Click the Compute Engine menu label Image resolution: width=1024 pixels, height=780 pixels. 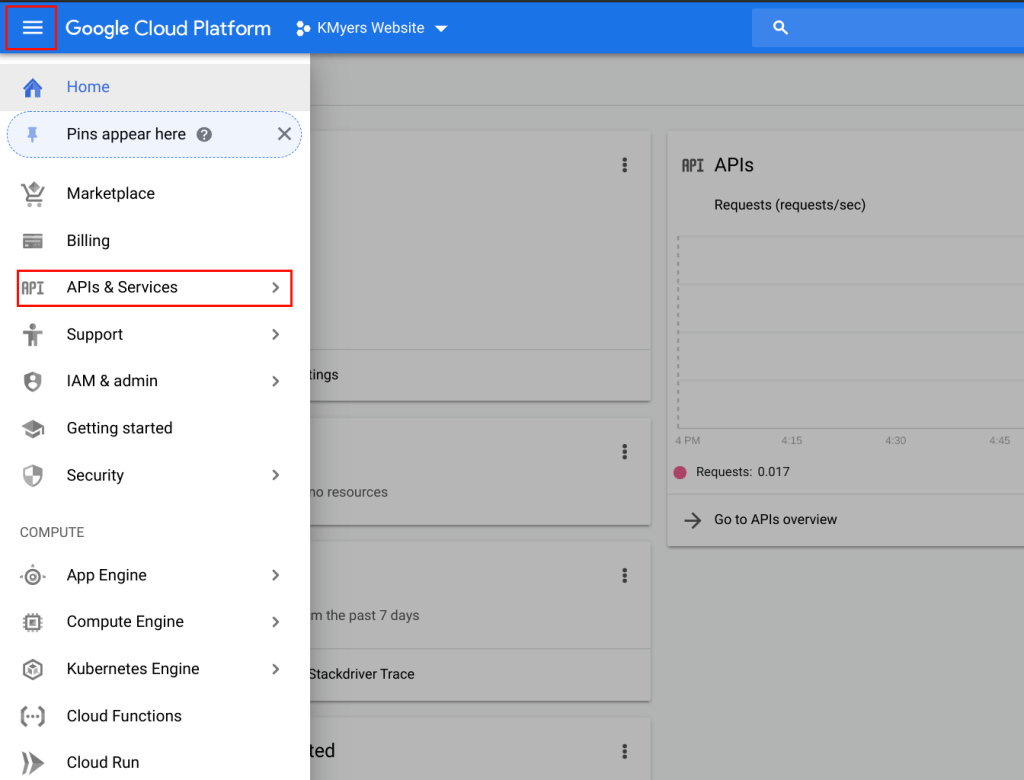(x=125, y=622)
